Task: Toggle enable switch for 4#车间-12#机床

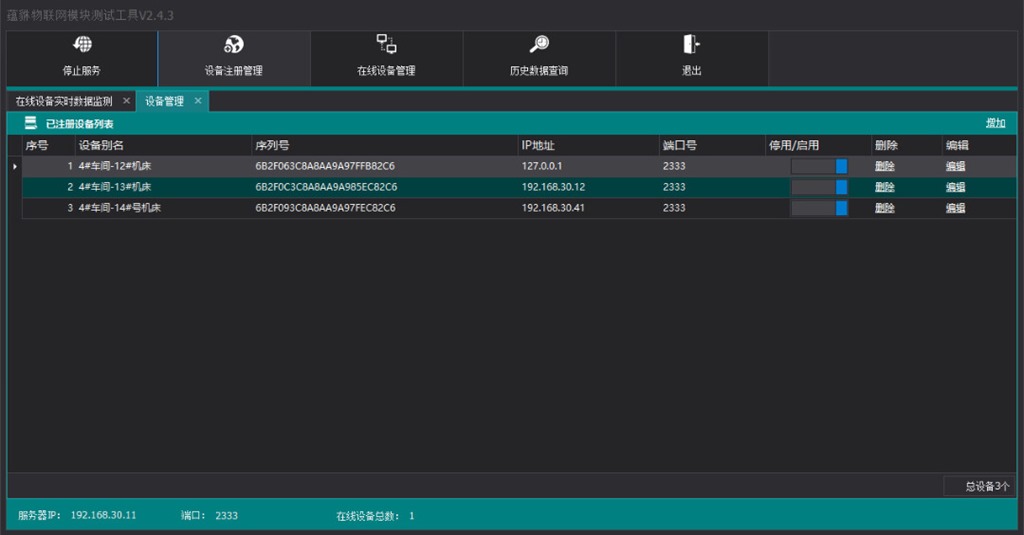Action: click(819, 166)
